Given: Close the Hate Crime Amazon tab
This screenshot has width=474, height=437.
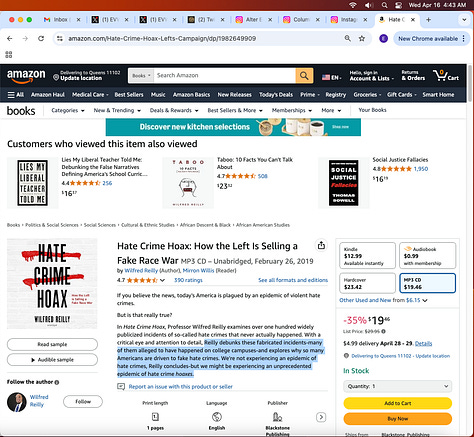Looking at the screenshot, I should [413, 20].
